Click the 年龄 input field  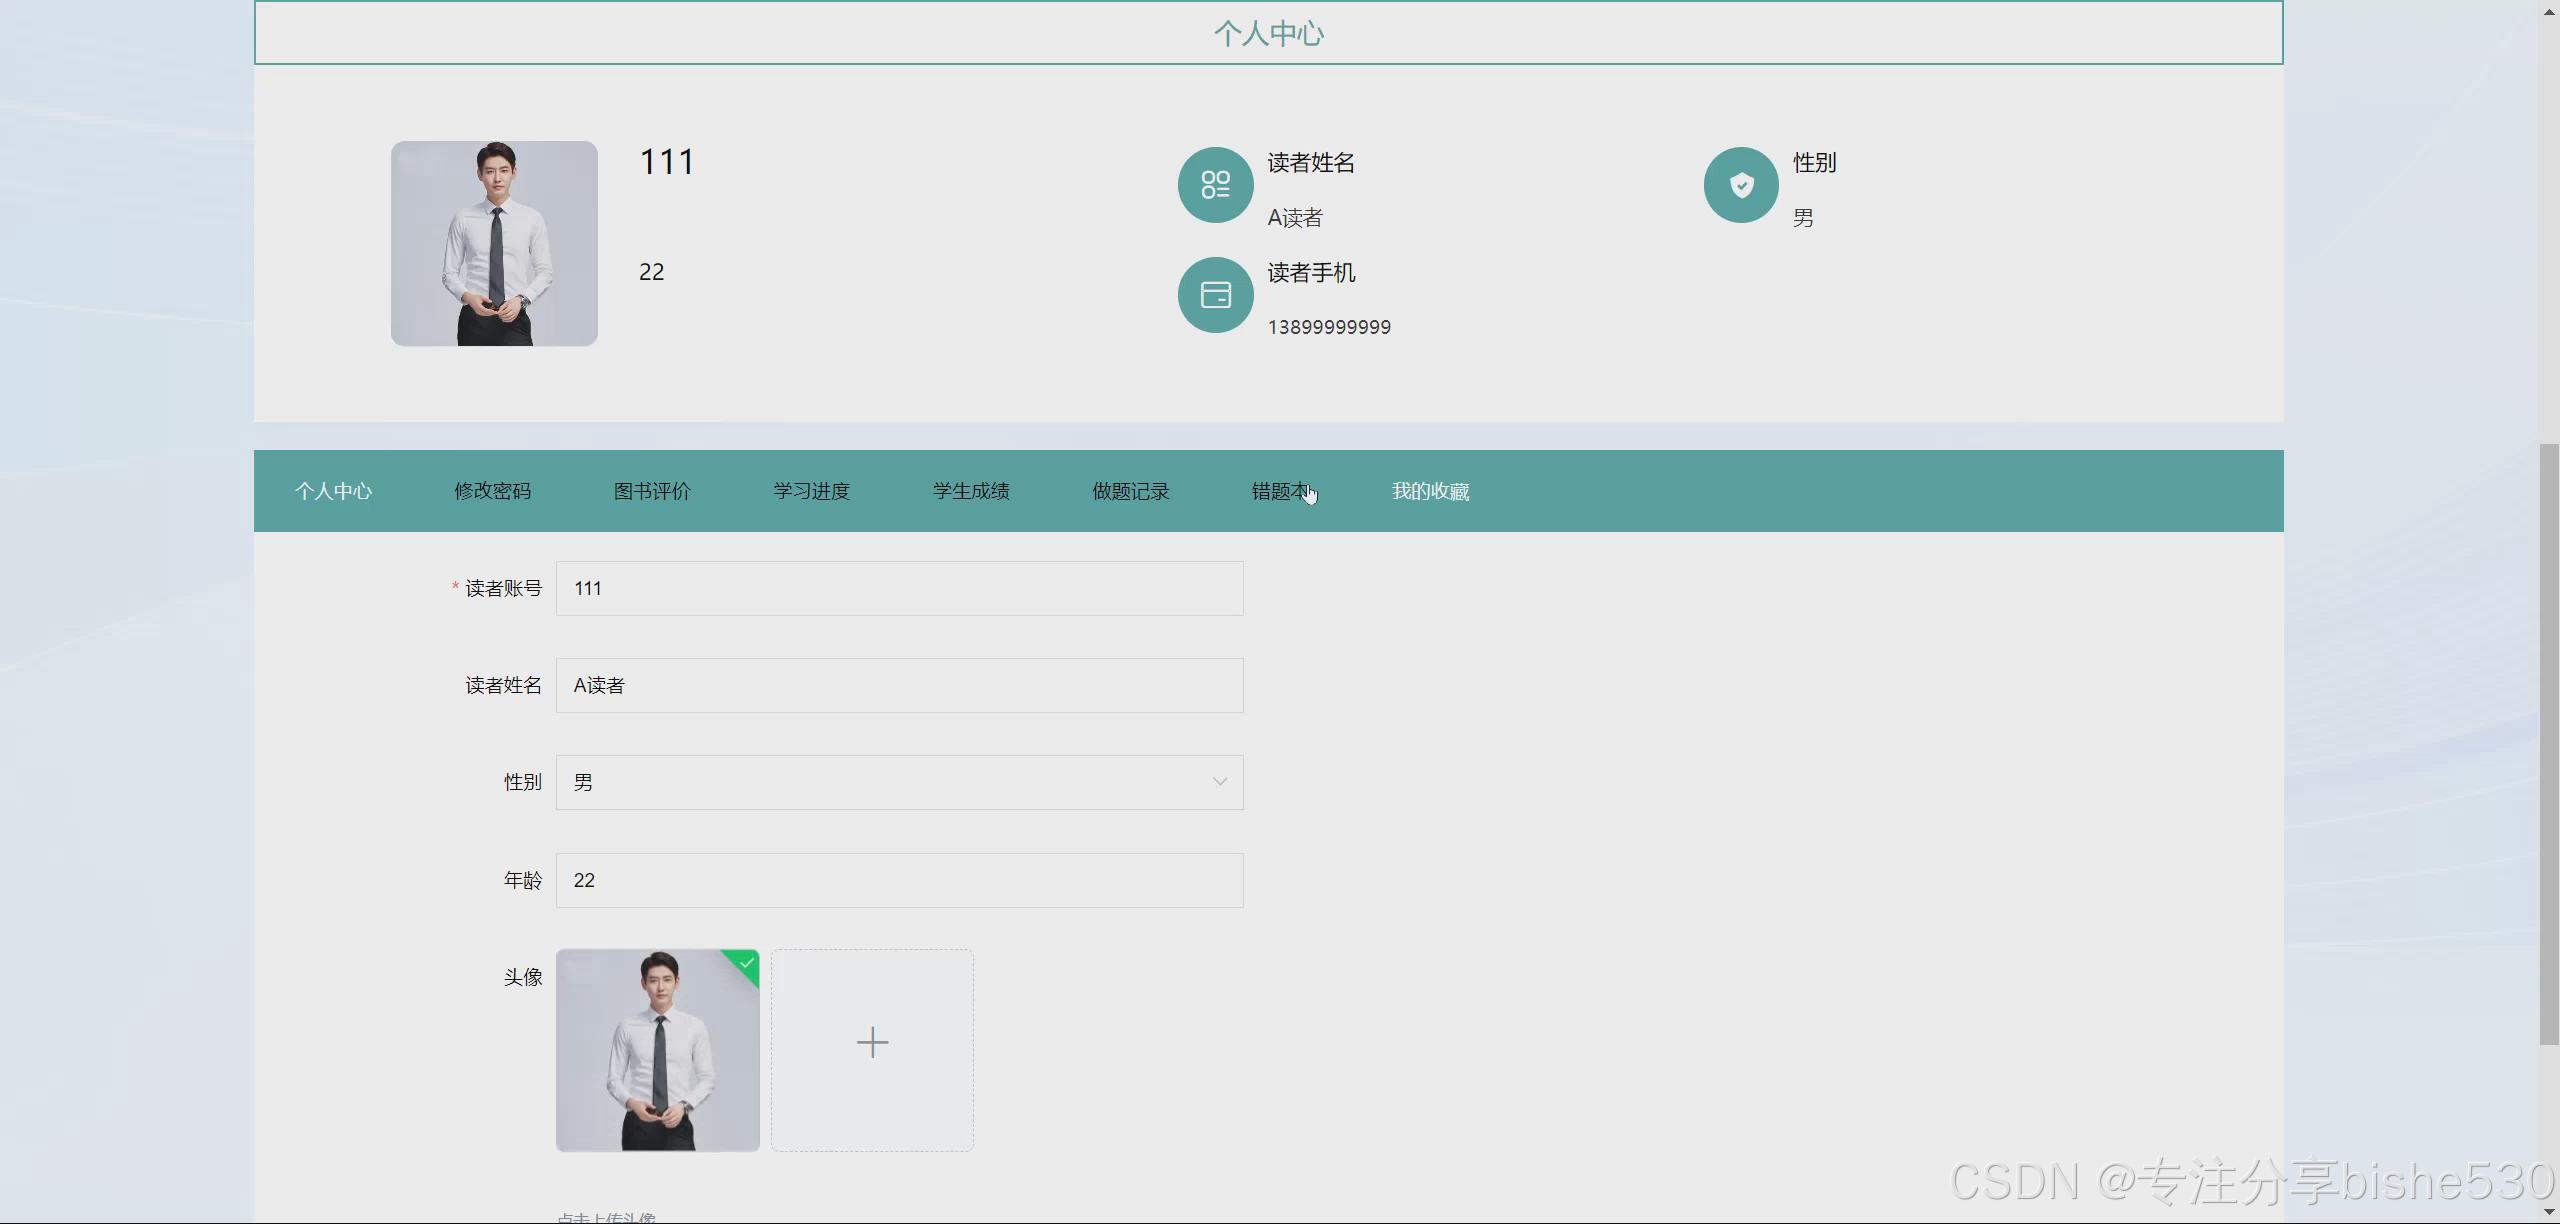click(x=899, y=880)
